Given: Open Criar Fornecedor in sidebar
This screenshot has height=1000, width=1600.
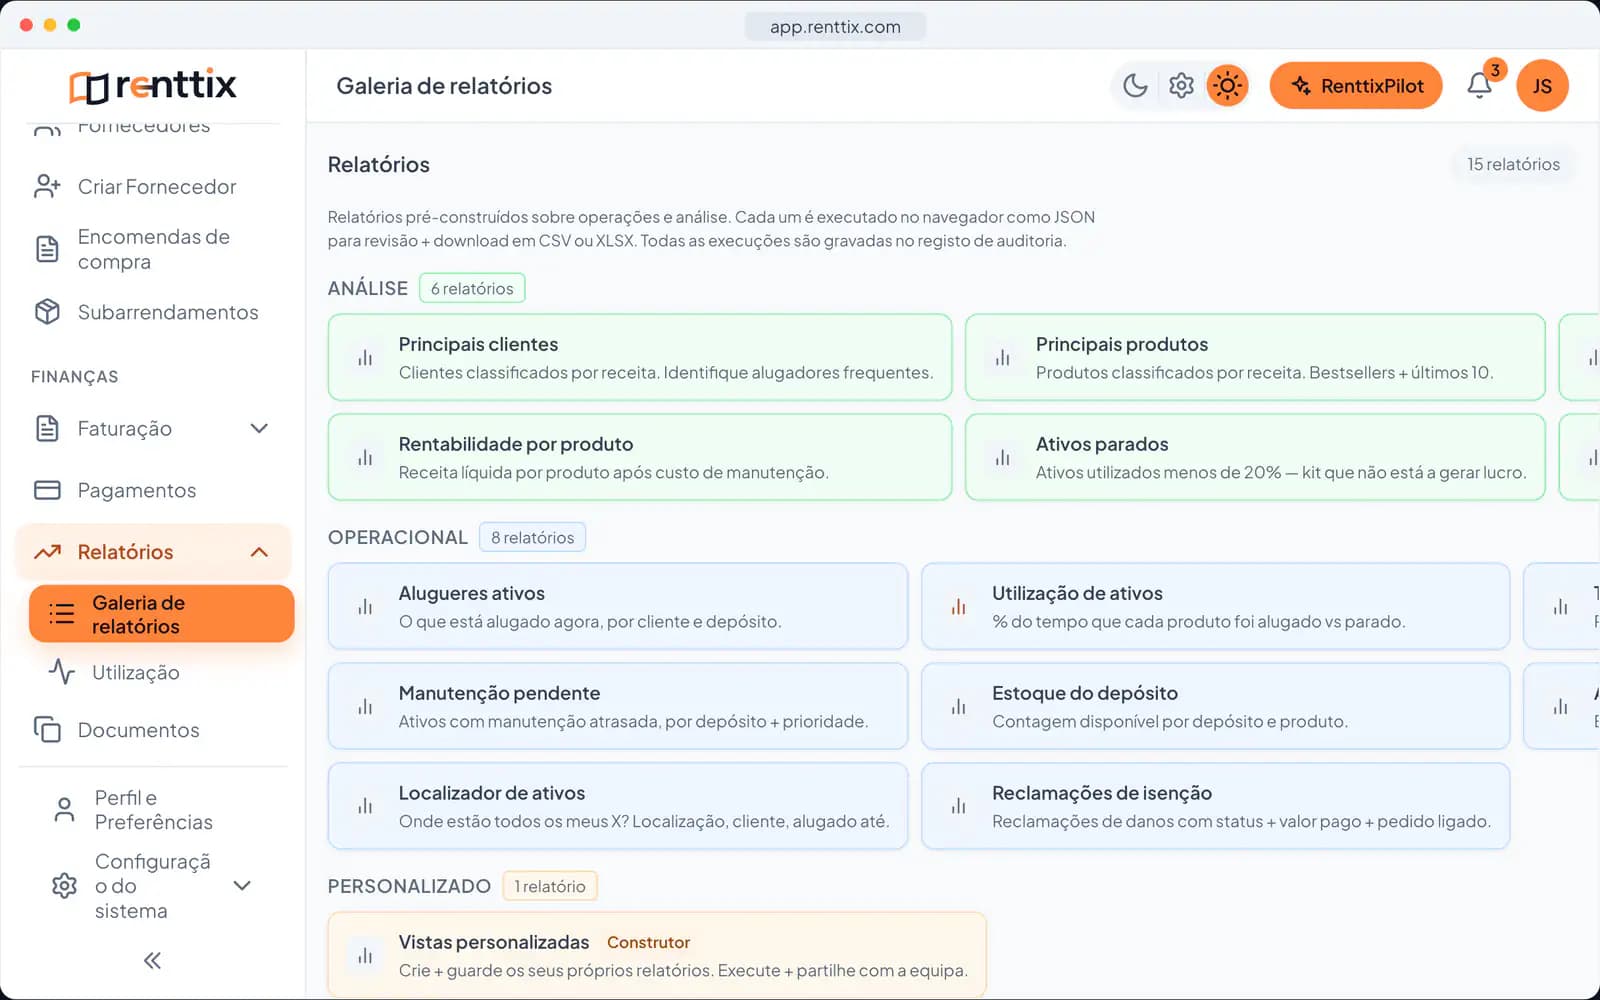Looking at the screenshot, I should tap(153, 187).
